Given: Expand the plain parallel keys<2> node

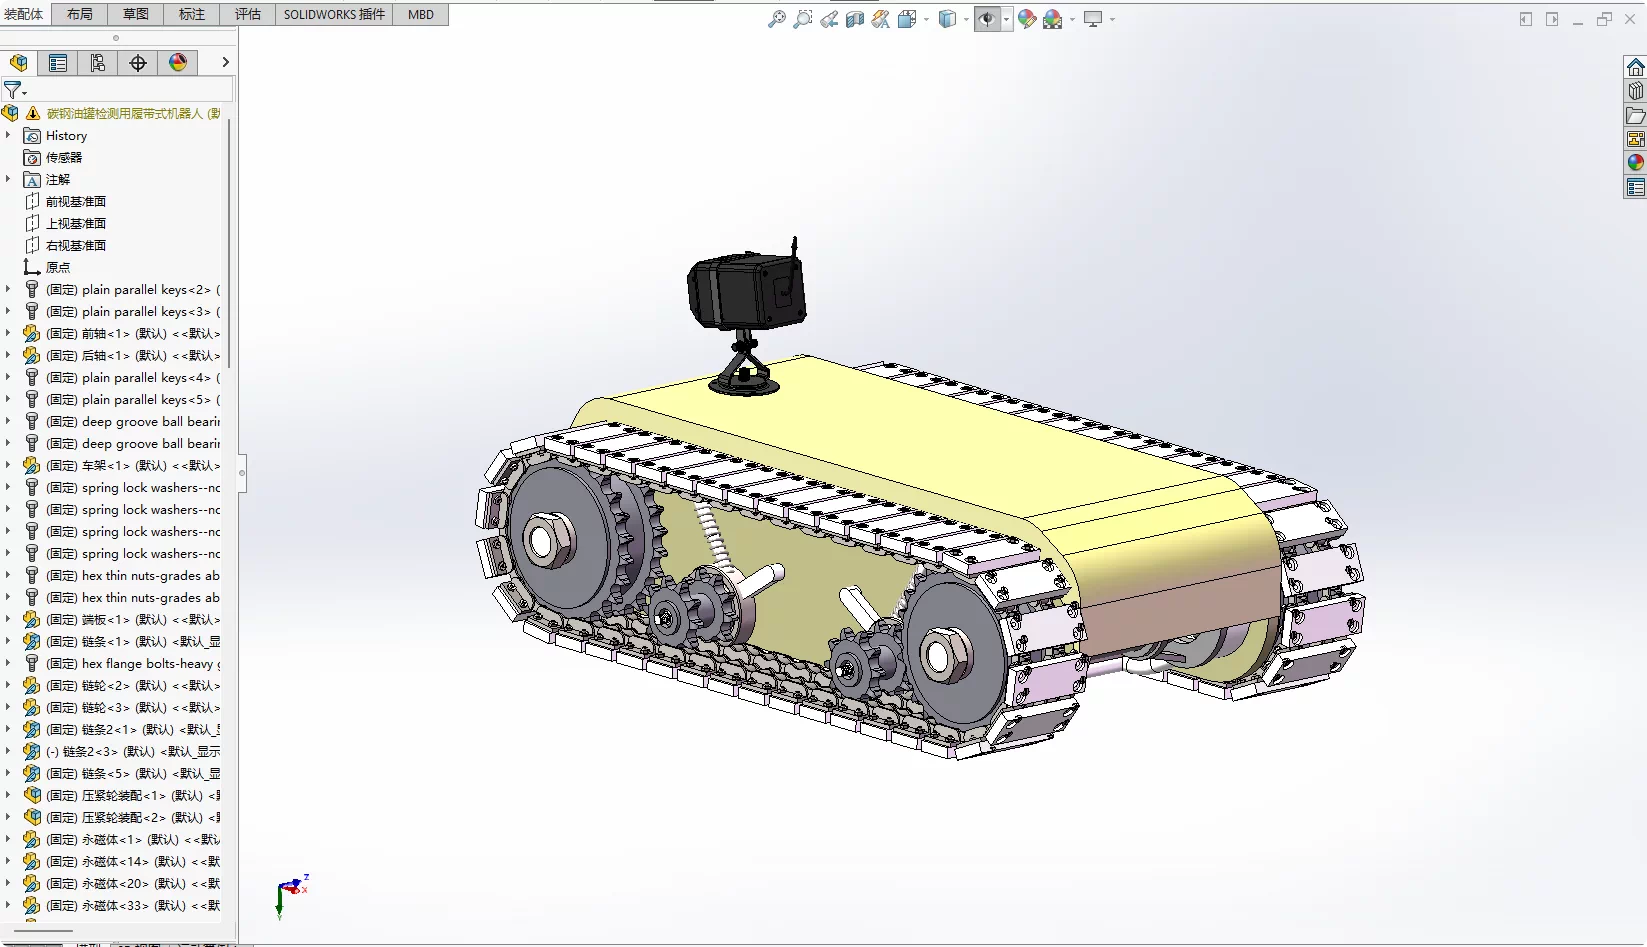Looking at the screenshot, I should point(8,289).
